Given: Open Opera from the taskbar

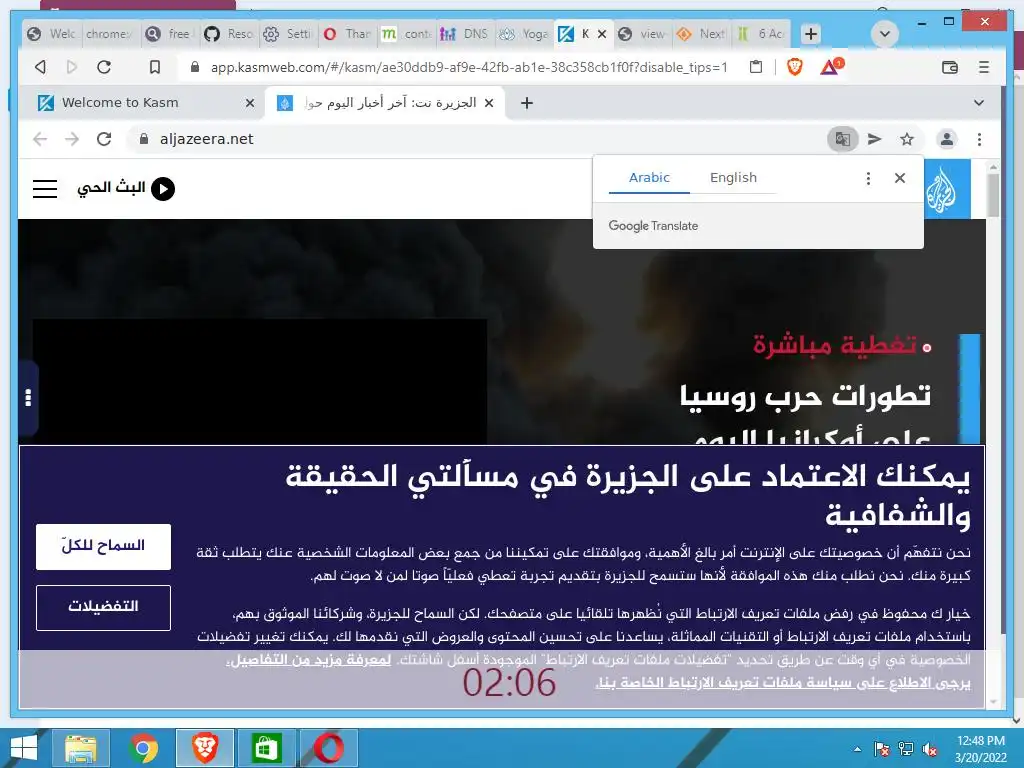Looking at the screenshot, I should [x=328, y=748].
